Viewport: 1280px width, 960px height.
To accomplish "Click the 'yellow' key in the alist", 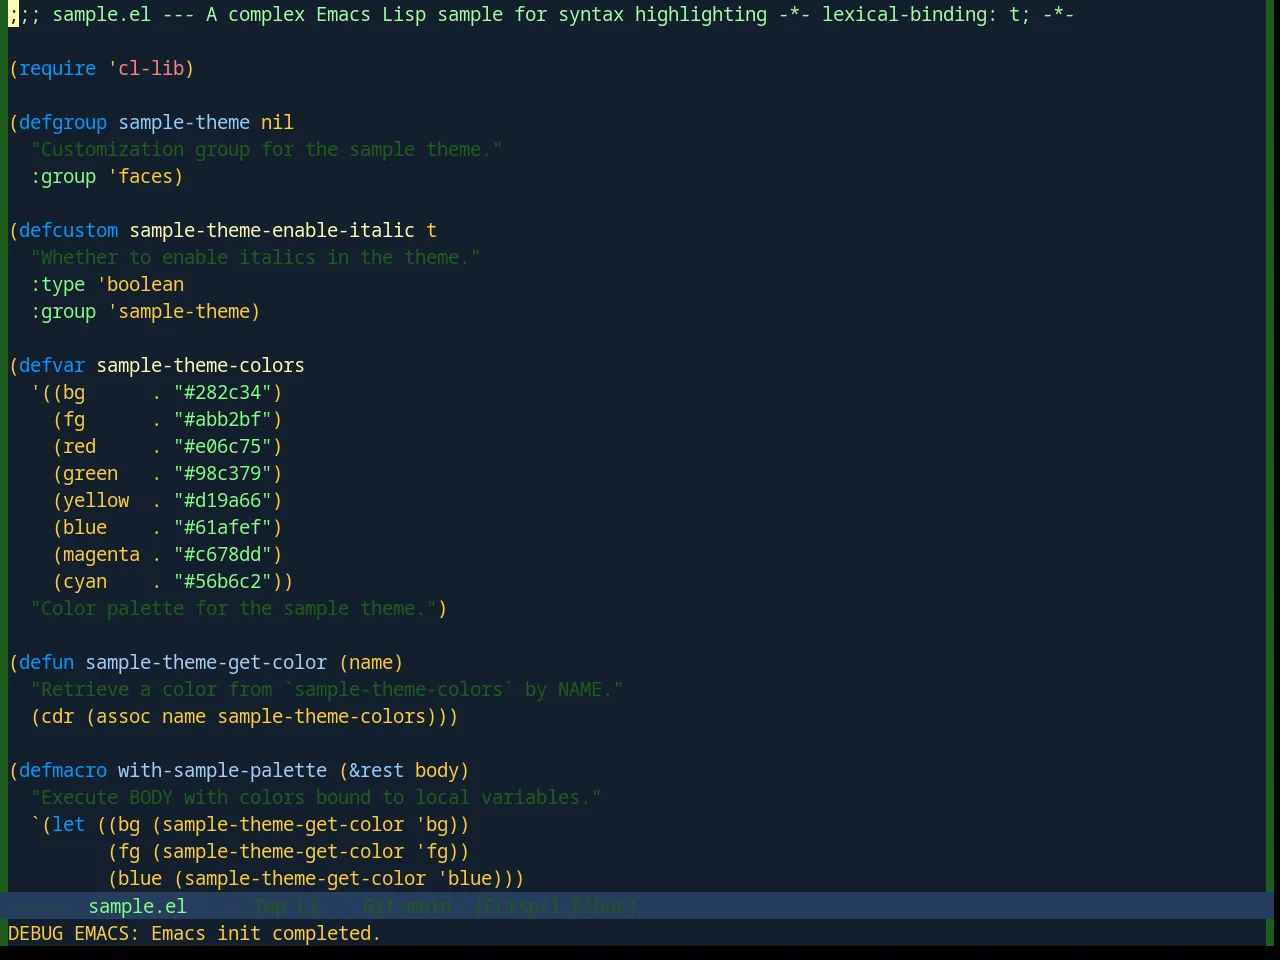I will click(97, 500).
